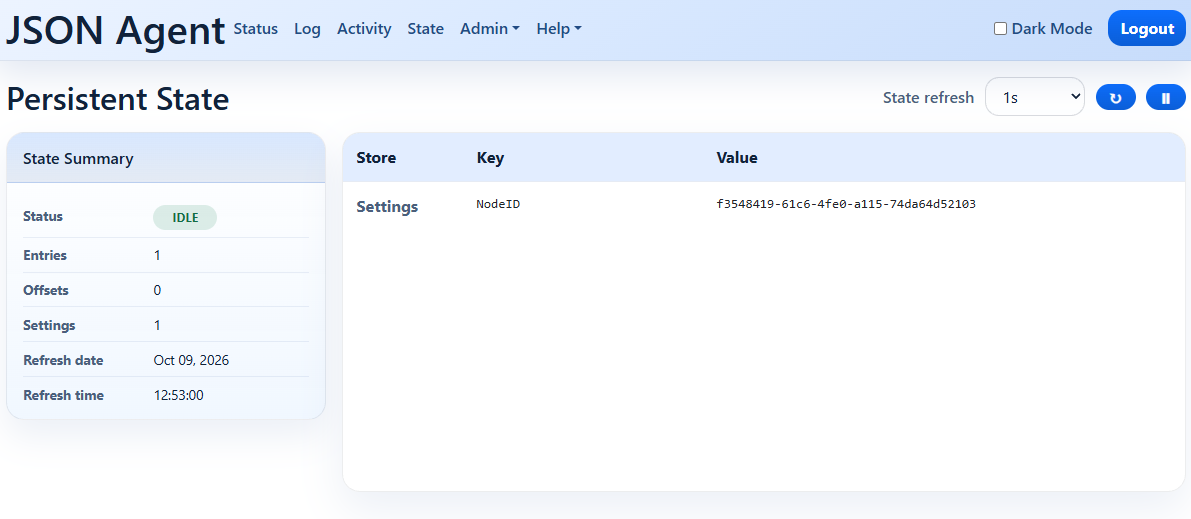
Task: Click the Dark Mode label text
Action: [x=1052, y=29]
